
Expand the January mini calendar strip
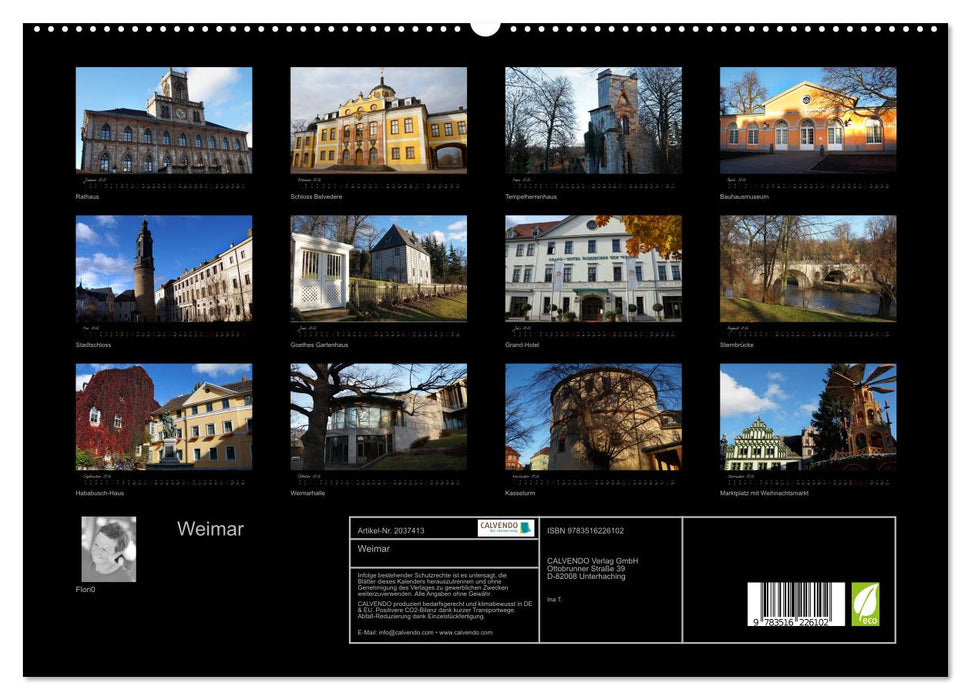click(x=161, y=185)
